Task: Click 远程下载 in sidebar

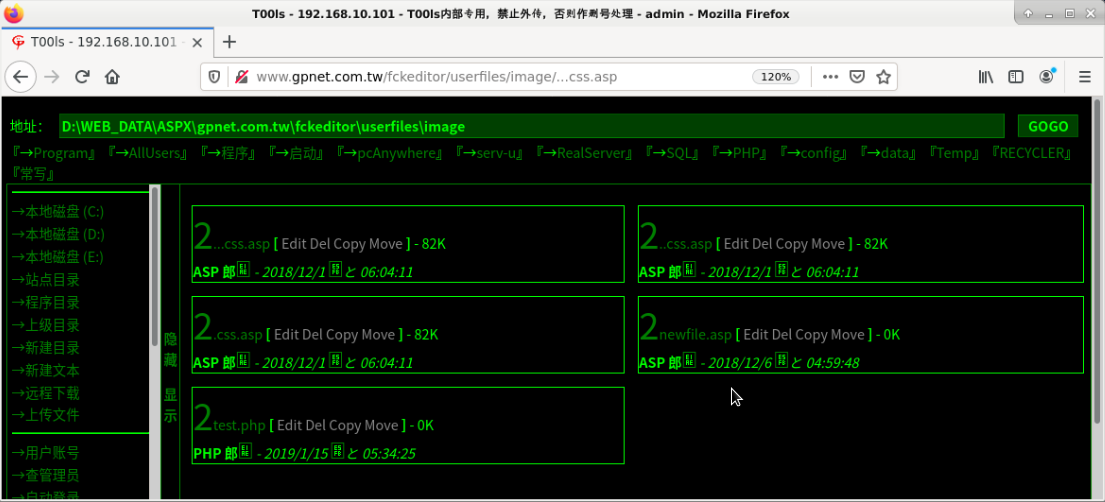Action: click(x=45, y=393)
